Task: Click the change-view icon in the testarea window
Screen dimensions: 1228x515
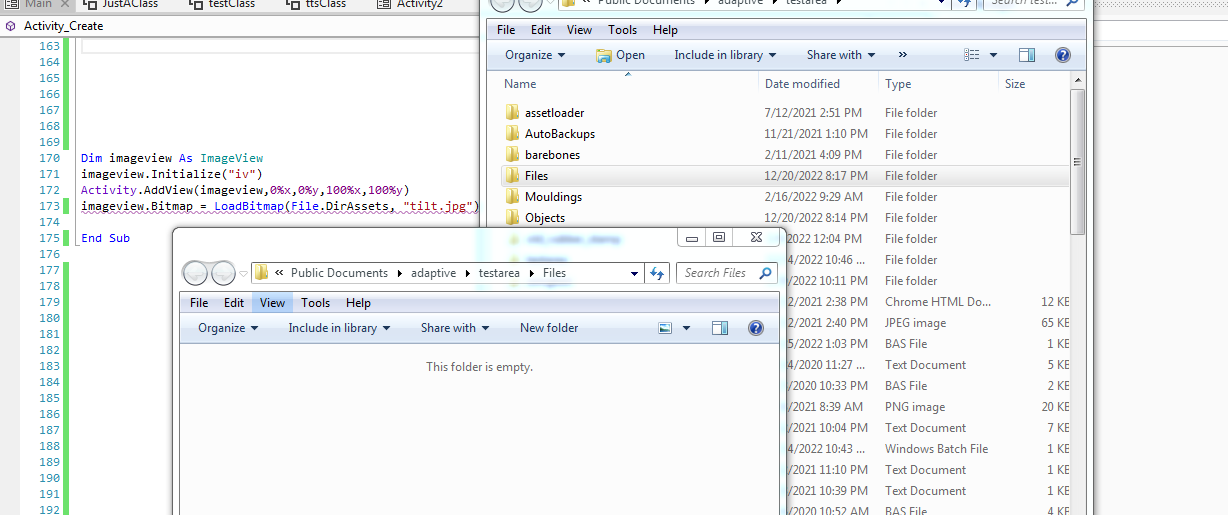Action: pos(971,55)
